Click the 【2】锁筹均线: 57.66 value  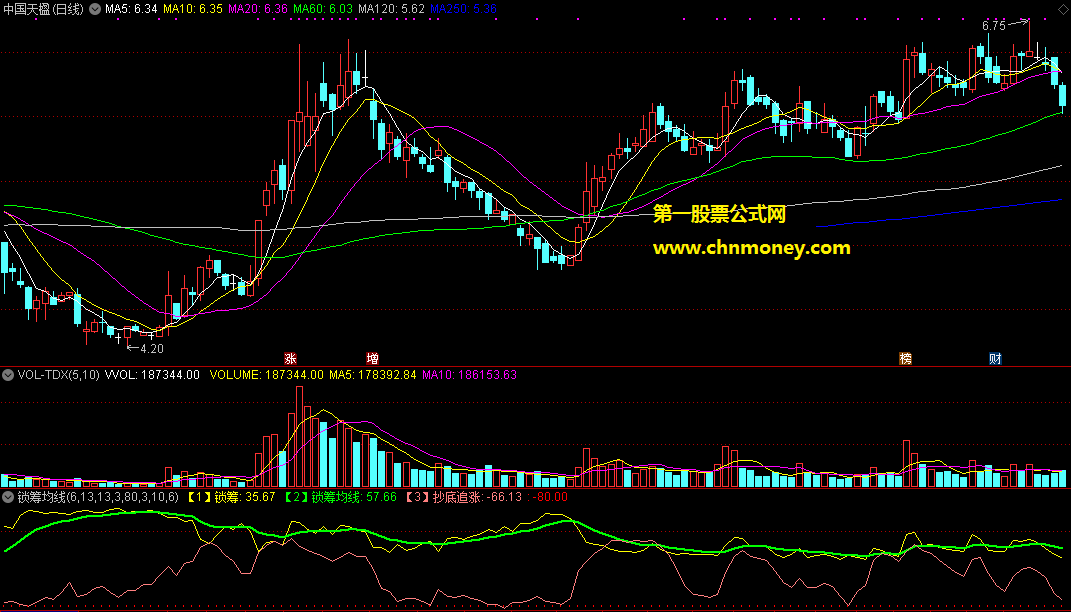[x=339, y=497]
